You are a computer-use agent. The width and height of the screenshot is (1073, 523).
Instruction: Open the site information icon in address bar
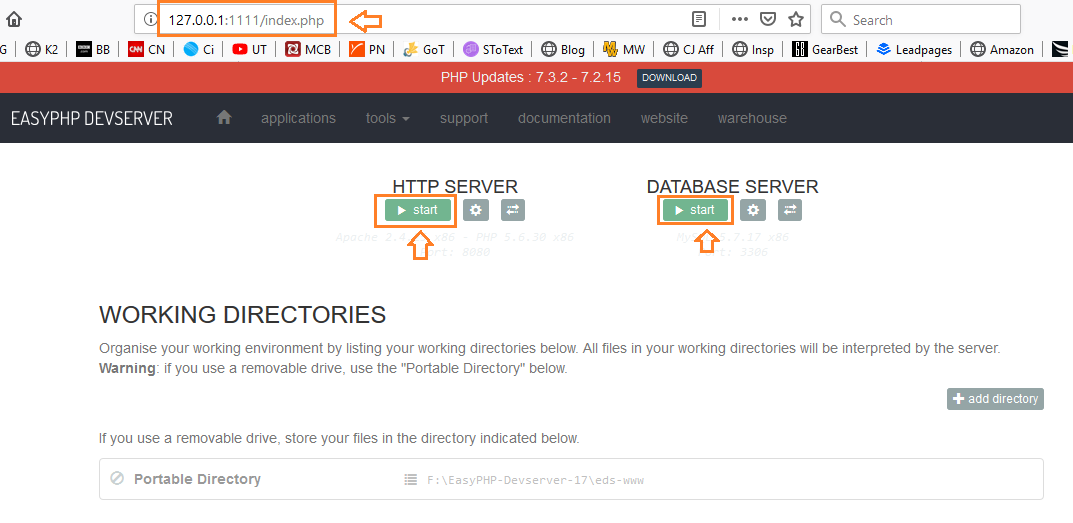(x=150, y=20)
